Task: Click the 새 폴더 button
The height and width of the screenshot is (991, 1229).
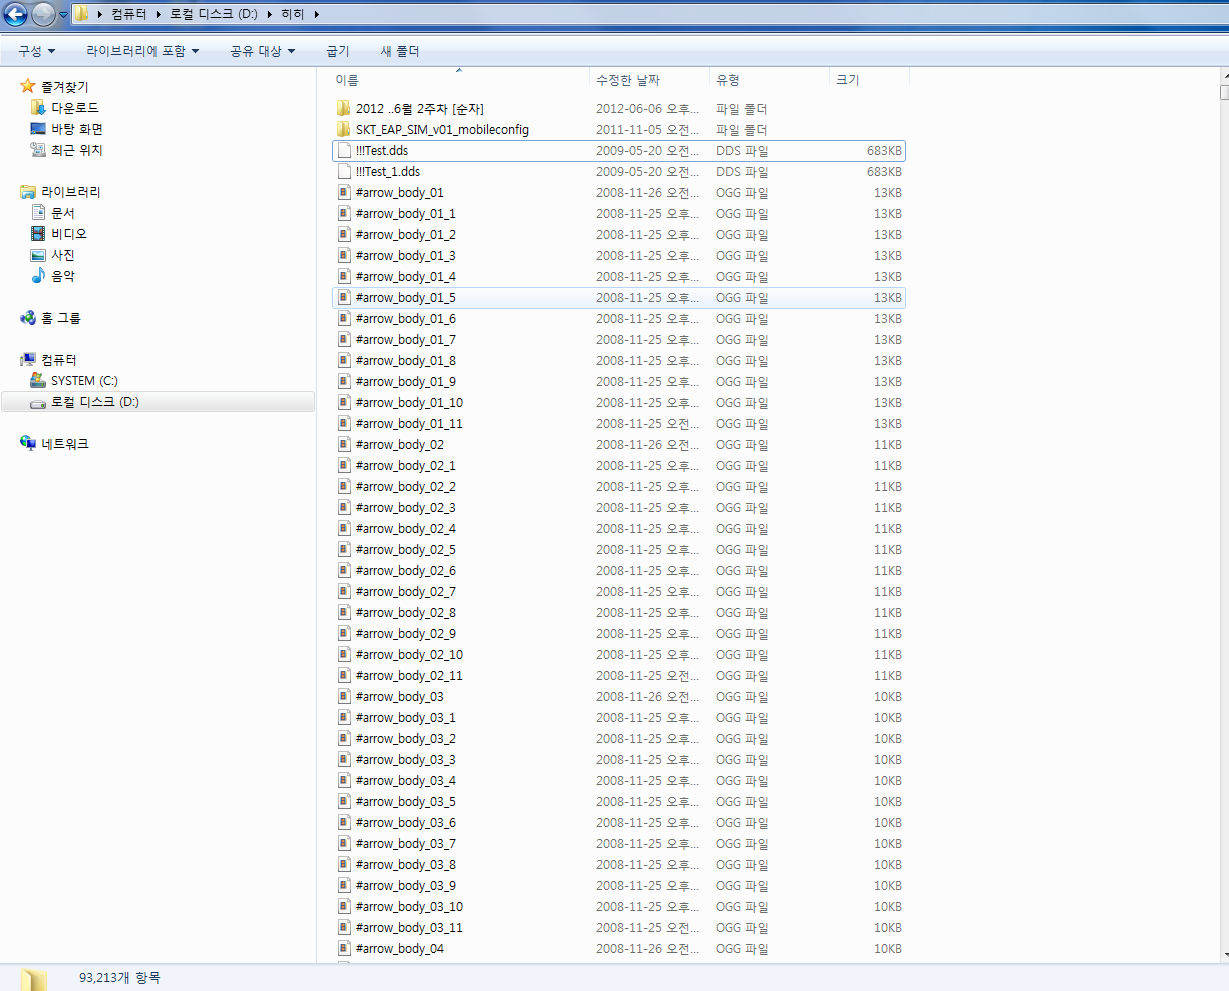Action: point(400,51)
